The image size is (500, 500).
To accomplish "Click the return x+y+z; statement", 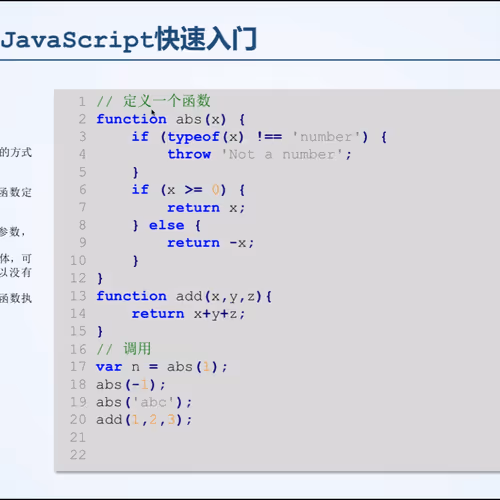I will [x=188, y=314].
